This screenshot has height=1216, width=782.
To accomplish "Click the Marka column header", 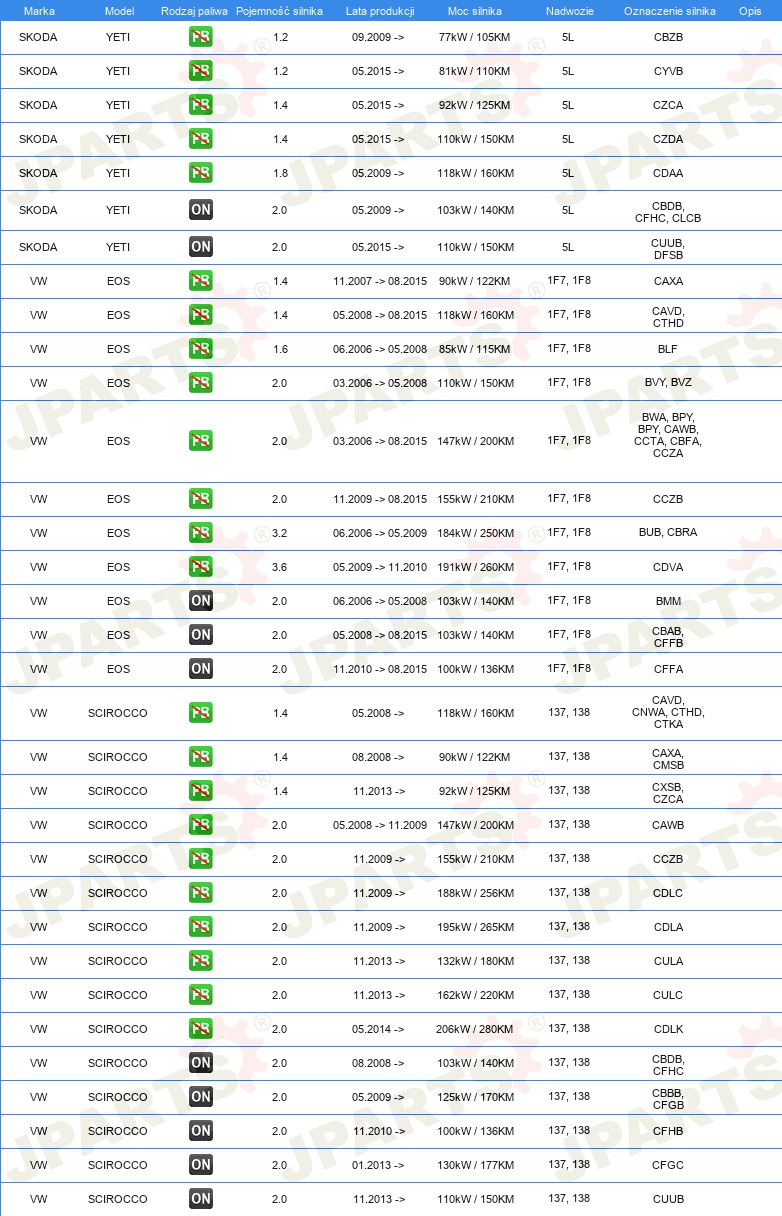I will pyautogui.click(x=39, y=10).
